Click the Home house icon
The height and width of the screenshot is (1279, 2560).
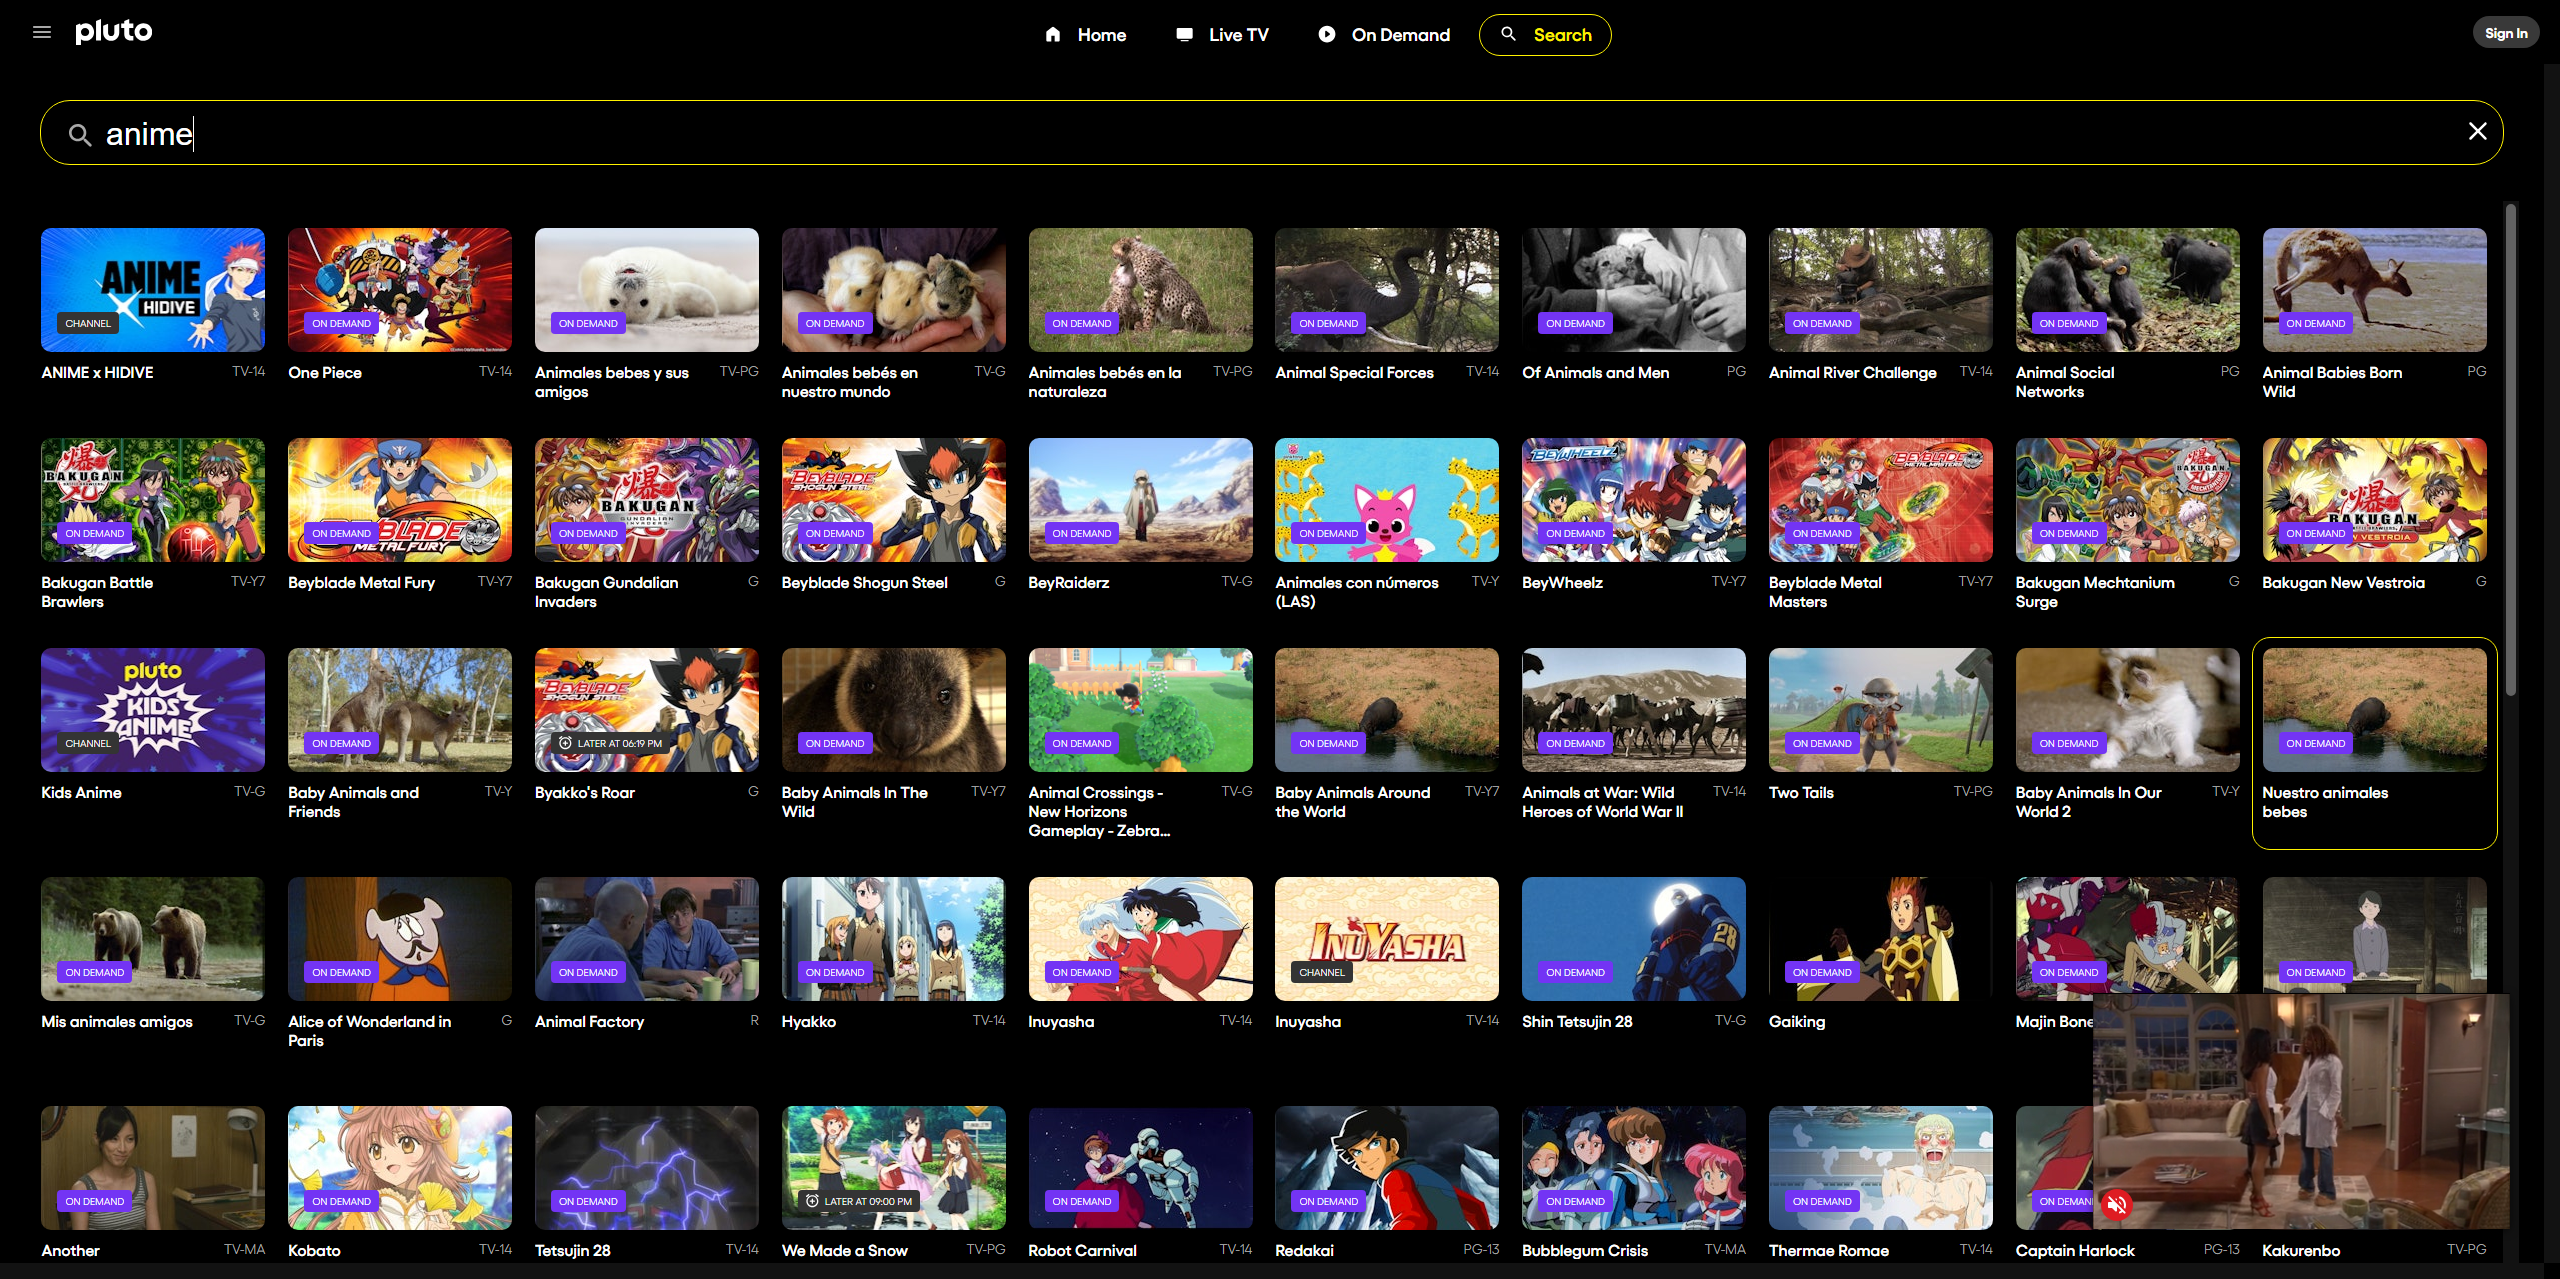coord(1053,35)
